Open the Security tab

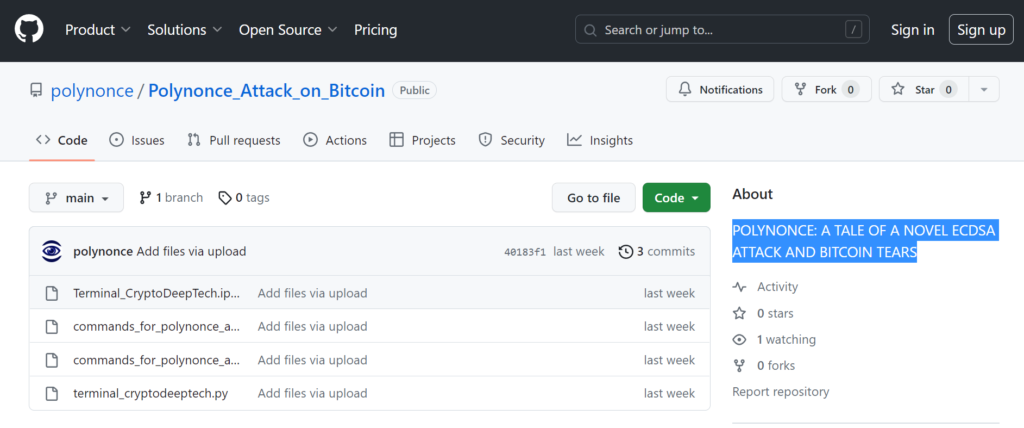point(511,140)
